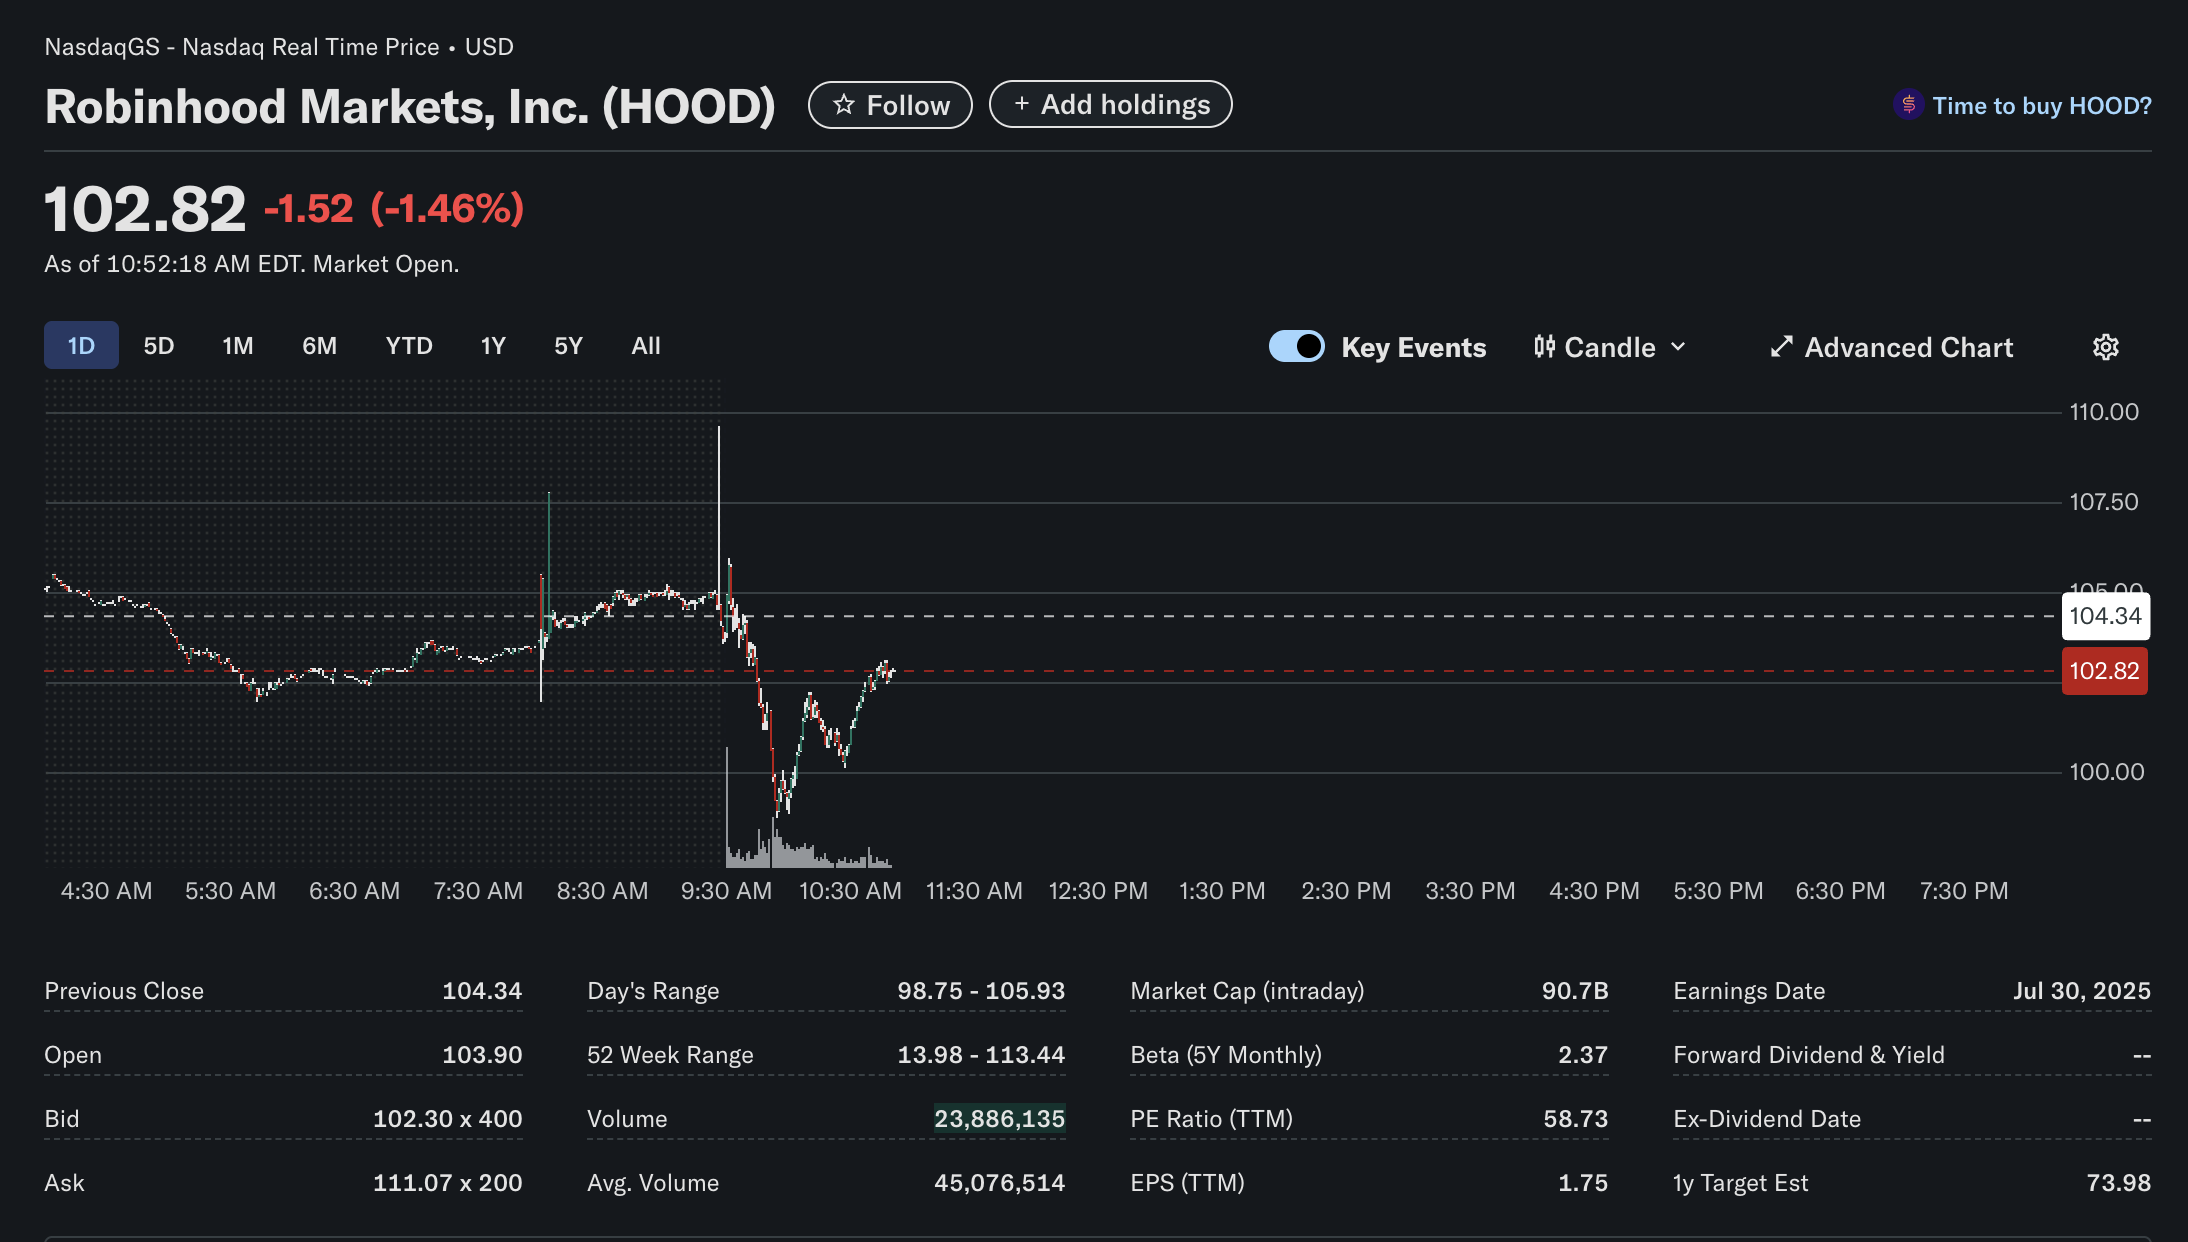The width and height of the screenshot is (2188, 1242).
Task: Click the 110.00 price axis label
Action: point(2104,412)
